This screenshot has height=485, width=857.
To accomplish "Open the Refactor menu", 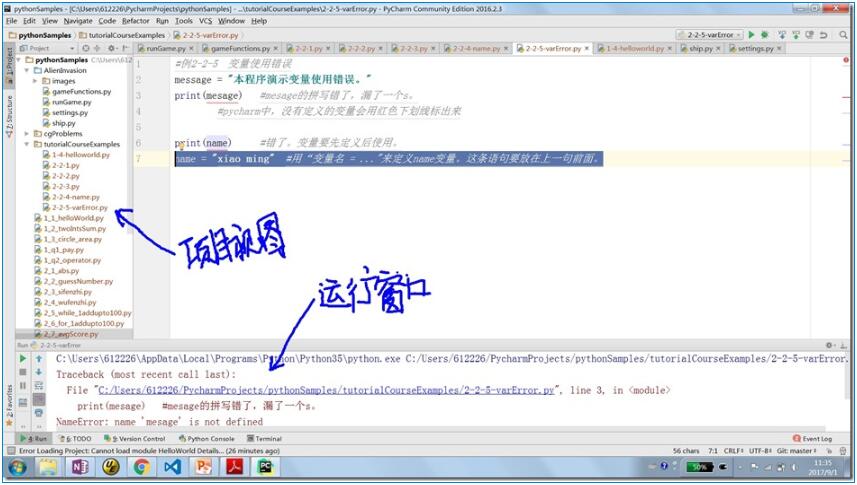I will click(136, 21).
